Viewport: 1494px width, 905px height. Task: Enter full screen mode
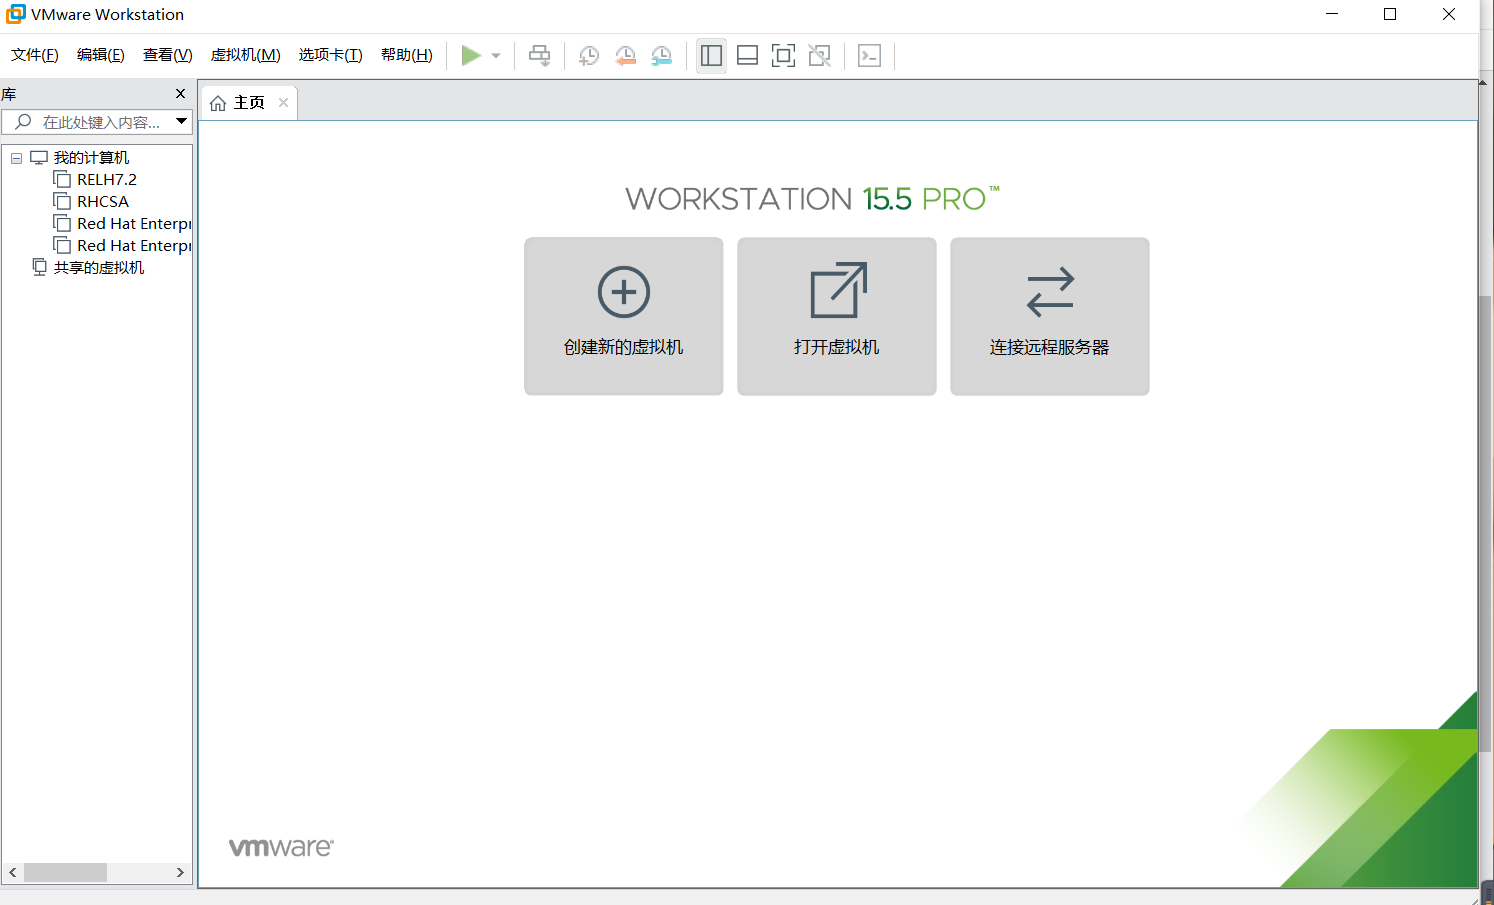(x=783, y=56)
